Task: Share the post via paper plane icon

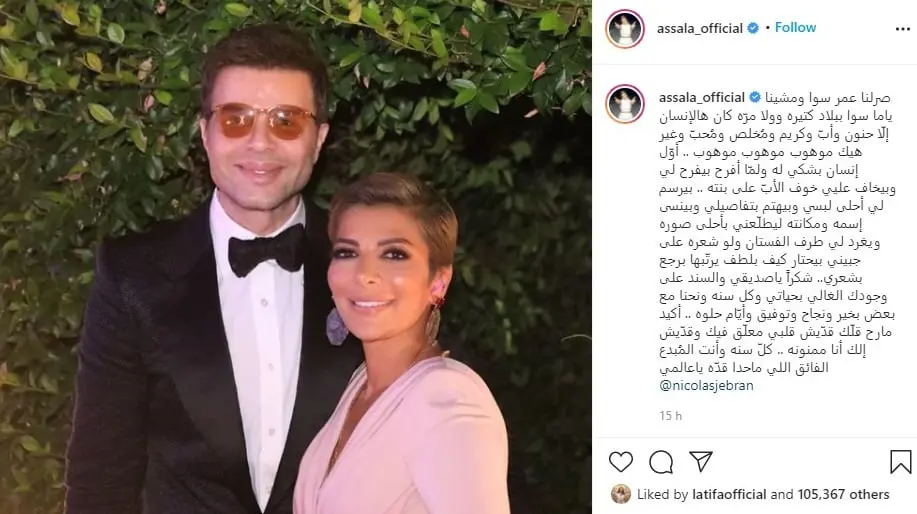Action: point(701,461)
